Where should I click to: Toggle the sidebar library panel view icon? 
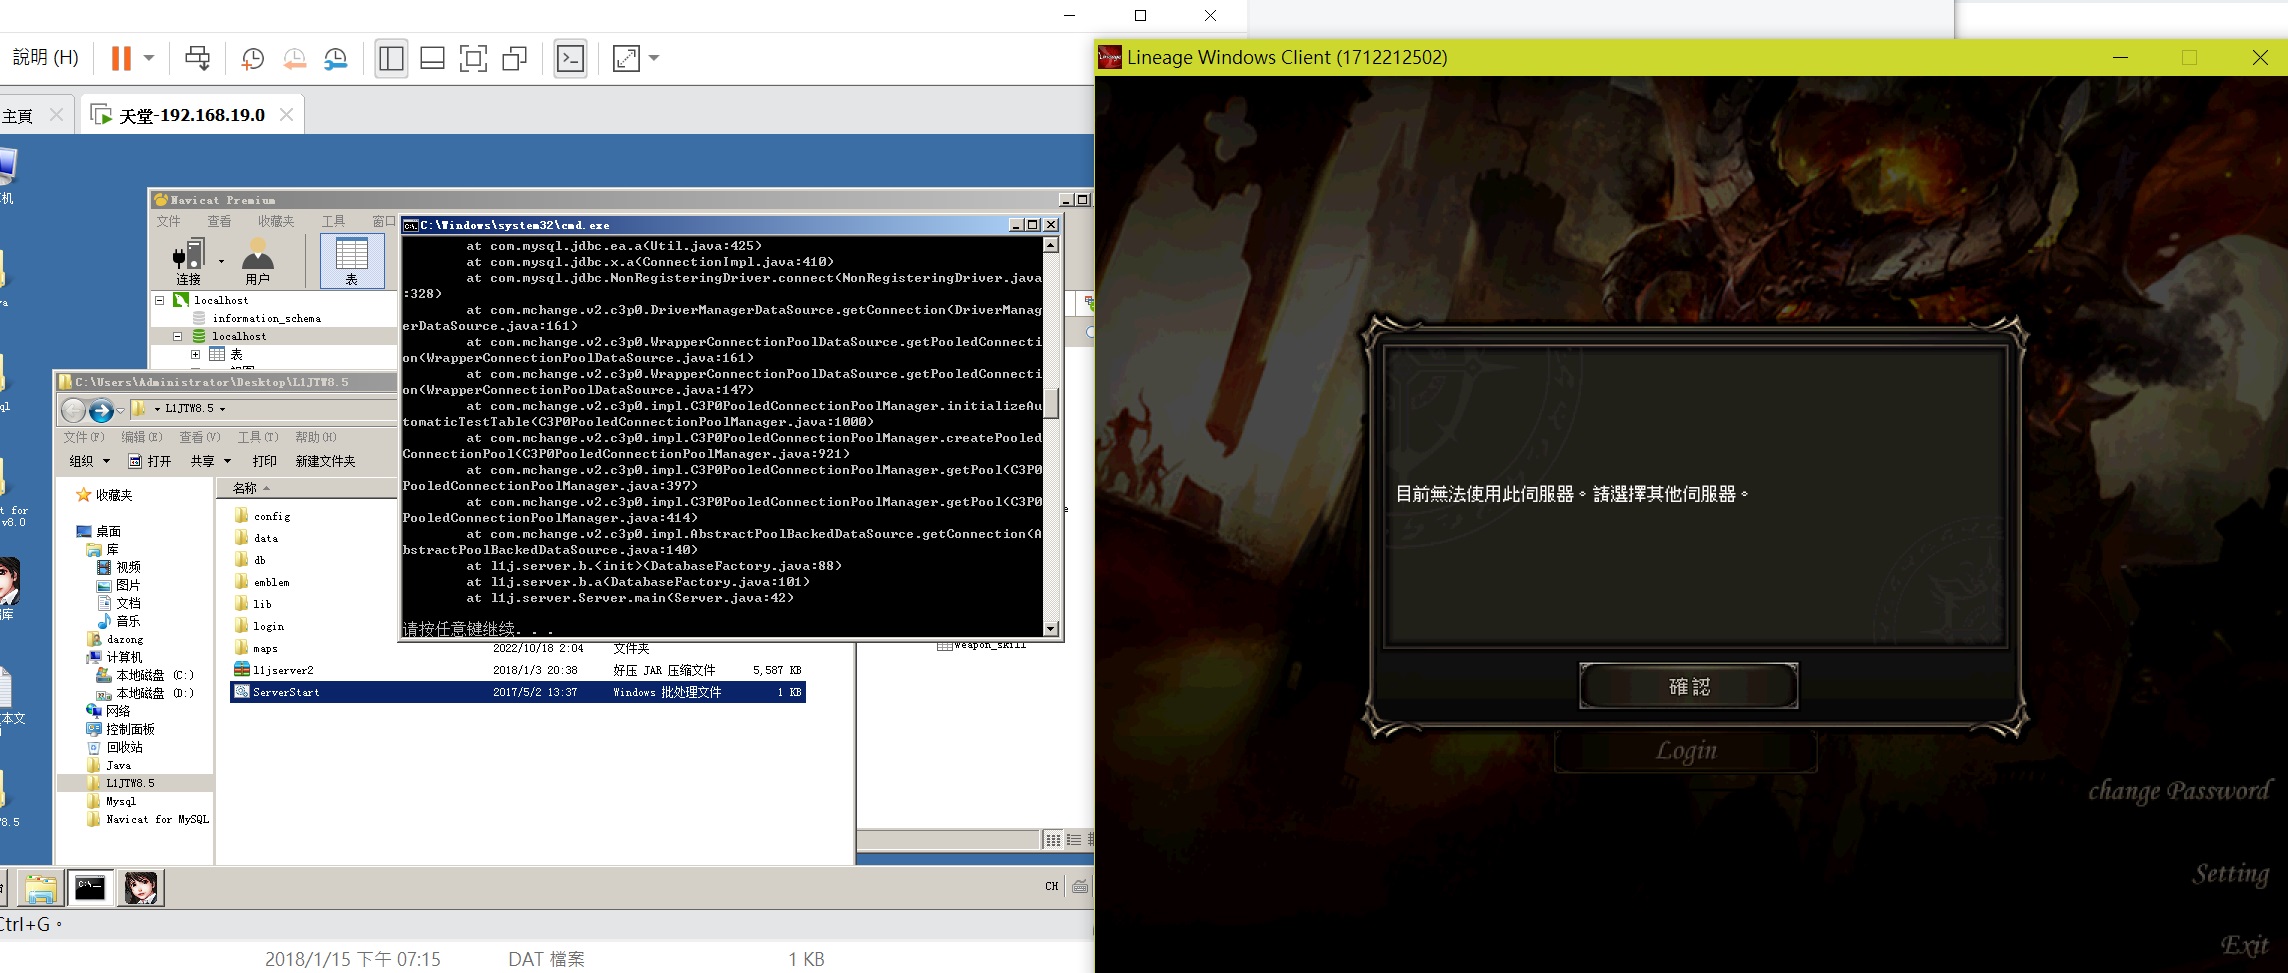[391, 58]
